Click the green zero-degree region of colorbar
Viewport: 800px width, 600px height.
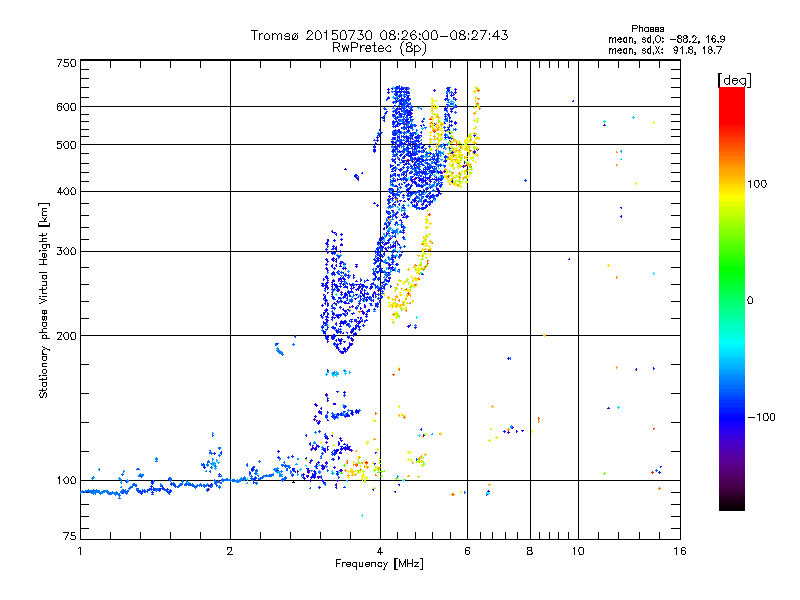732,300
